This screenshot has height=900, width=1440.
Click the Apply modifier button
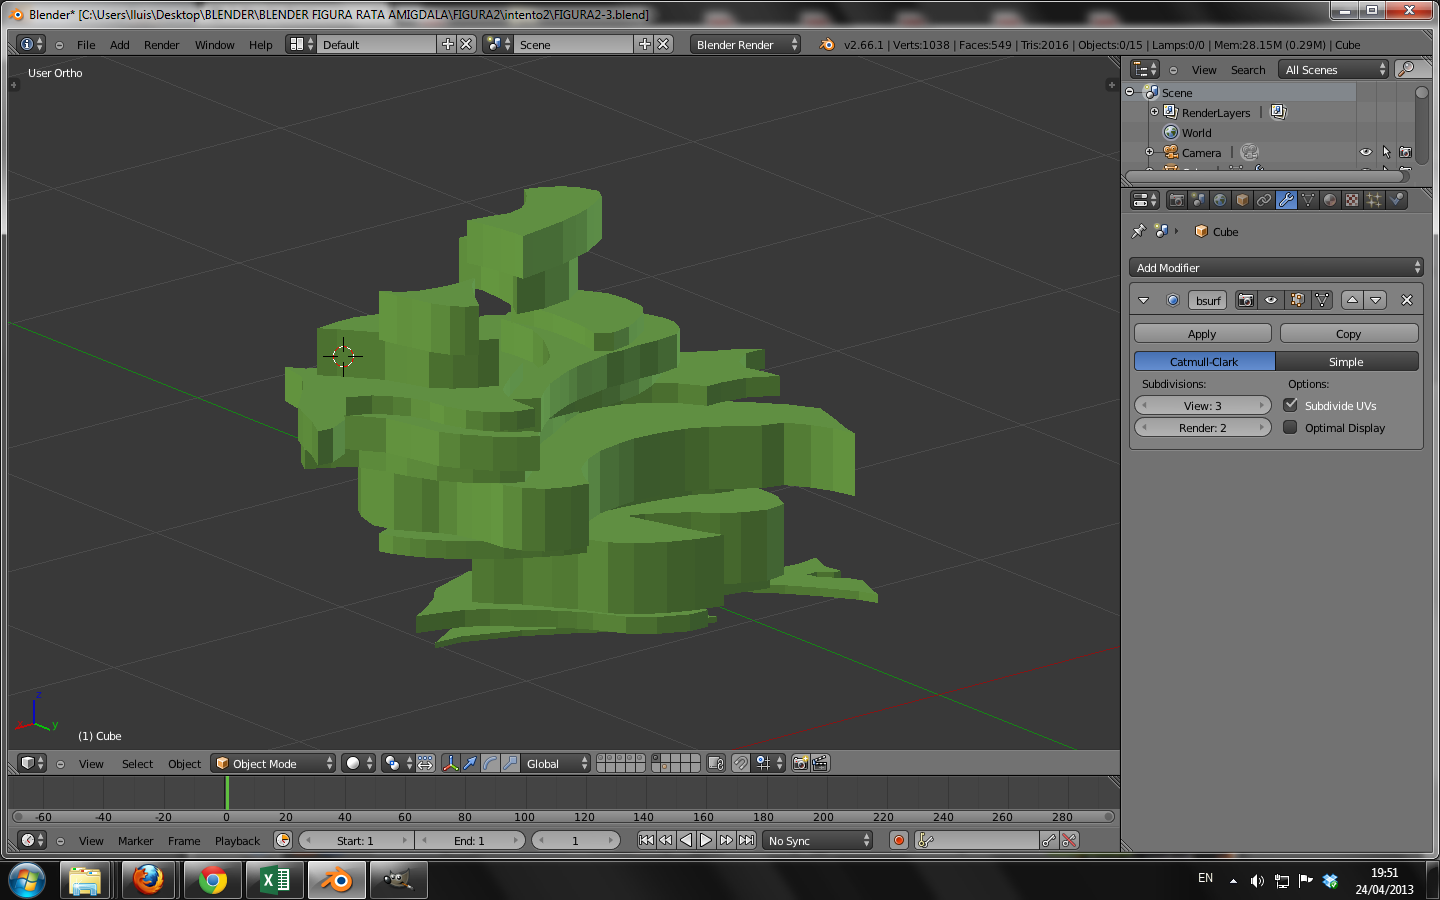point(1202,334)
